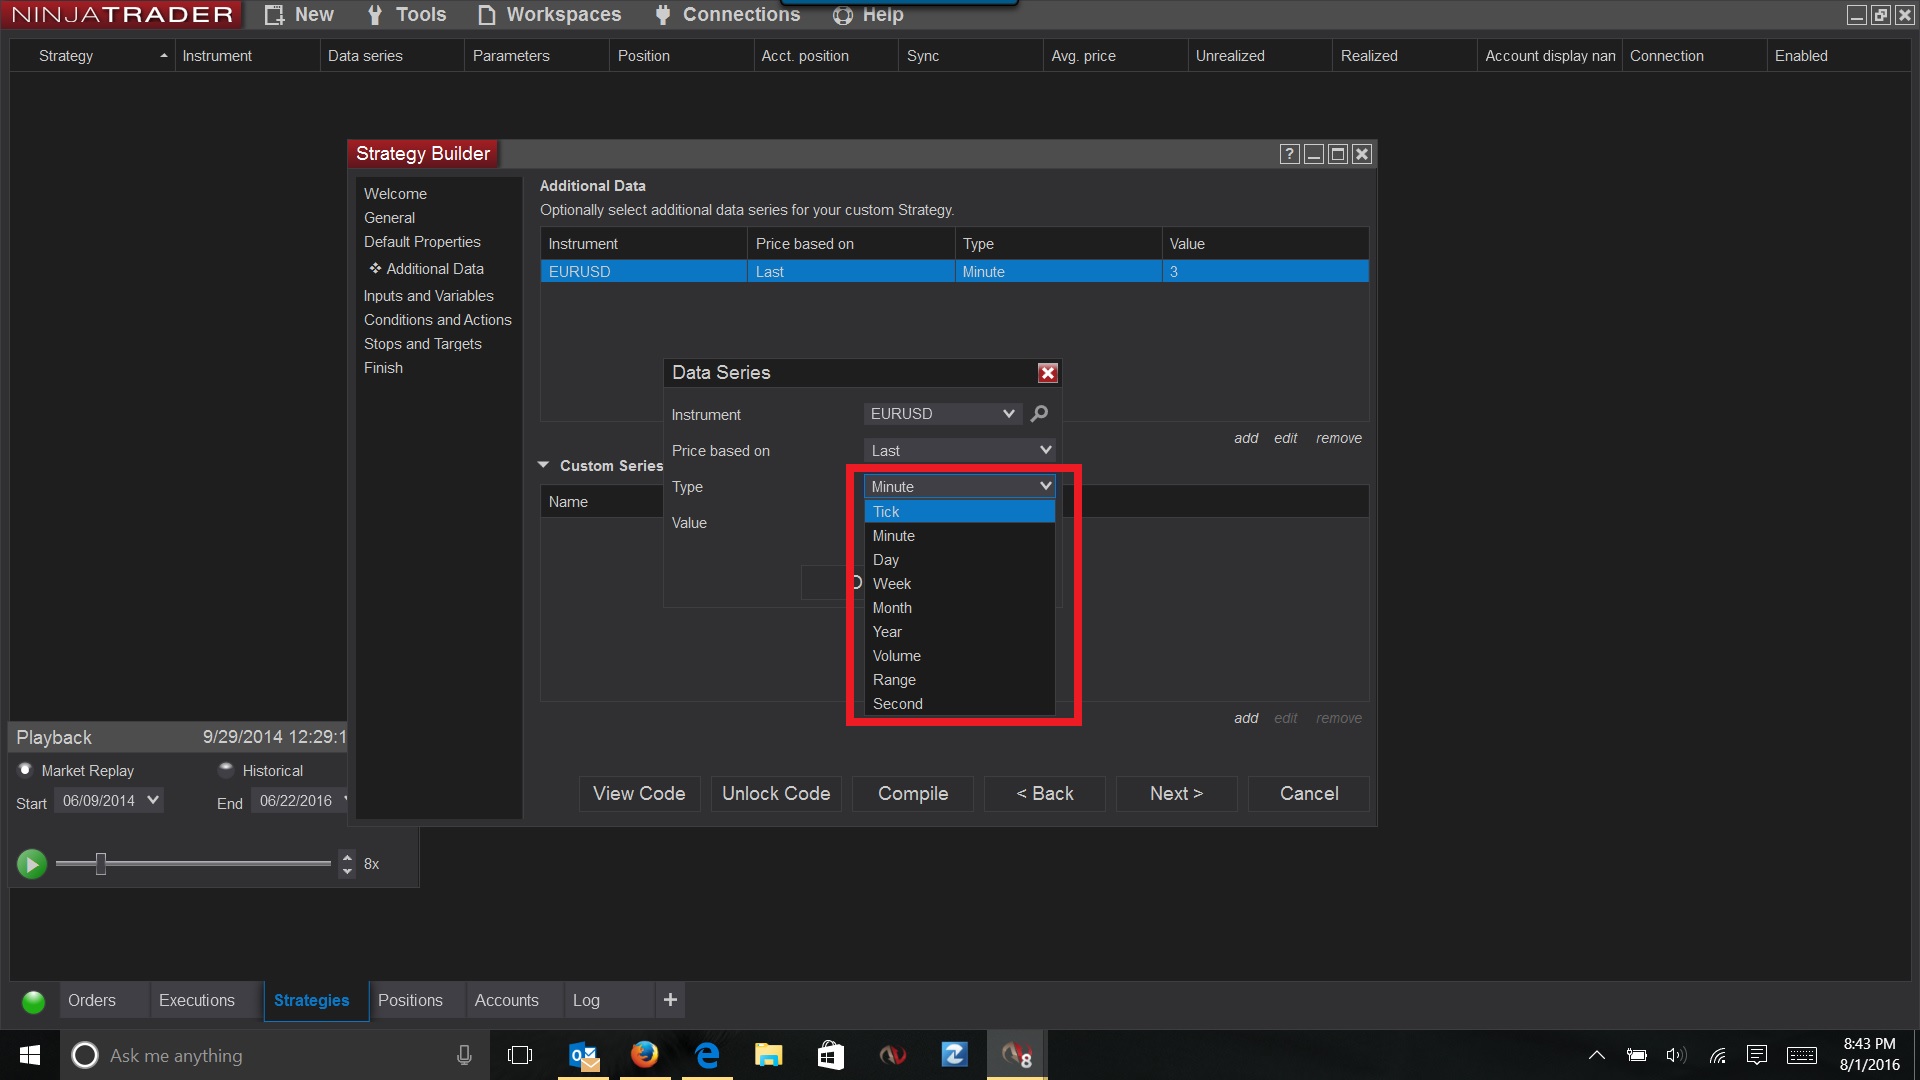Open the Price based on dropdown
Viewport: 1920px width, 1080px height.
(959, 451)
